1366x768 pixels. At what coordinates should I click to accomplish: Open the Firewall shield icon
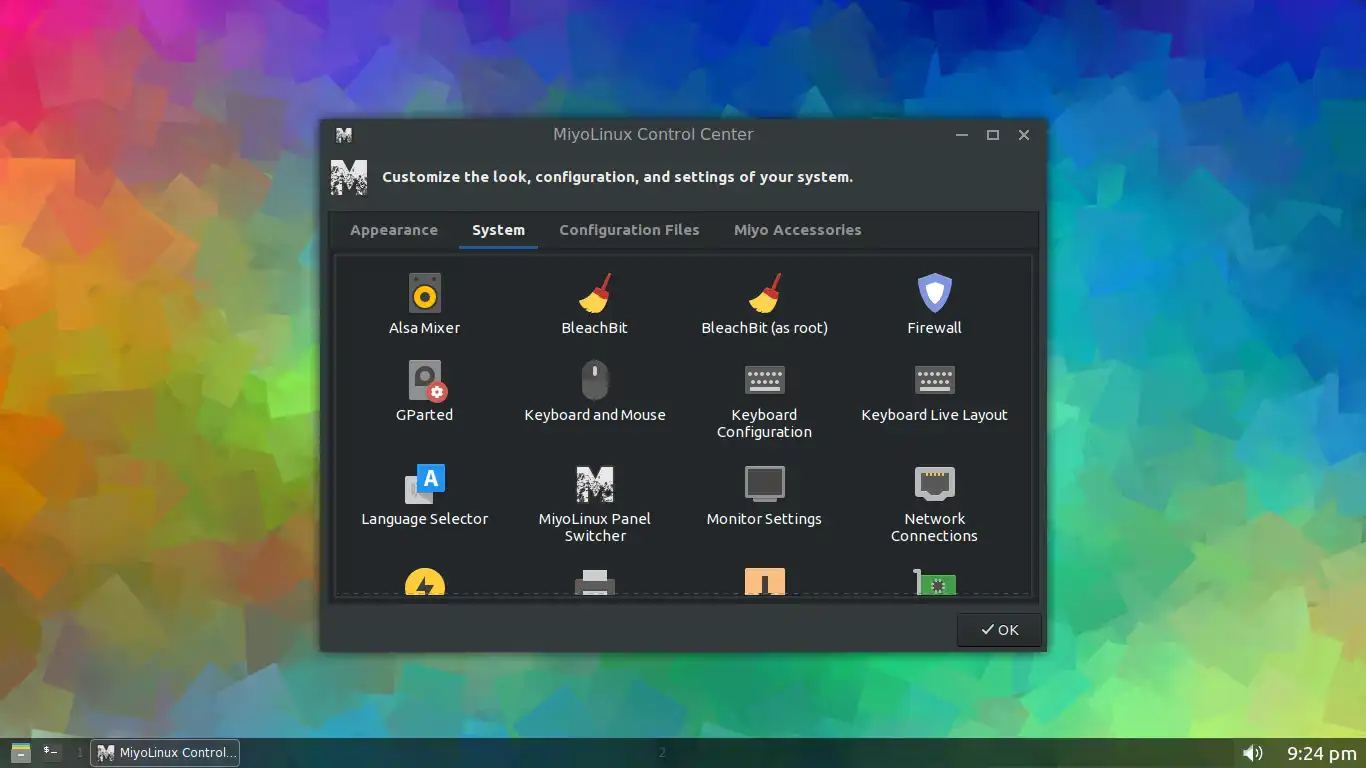[x=935, y=294]
